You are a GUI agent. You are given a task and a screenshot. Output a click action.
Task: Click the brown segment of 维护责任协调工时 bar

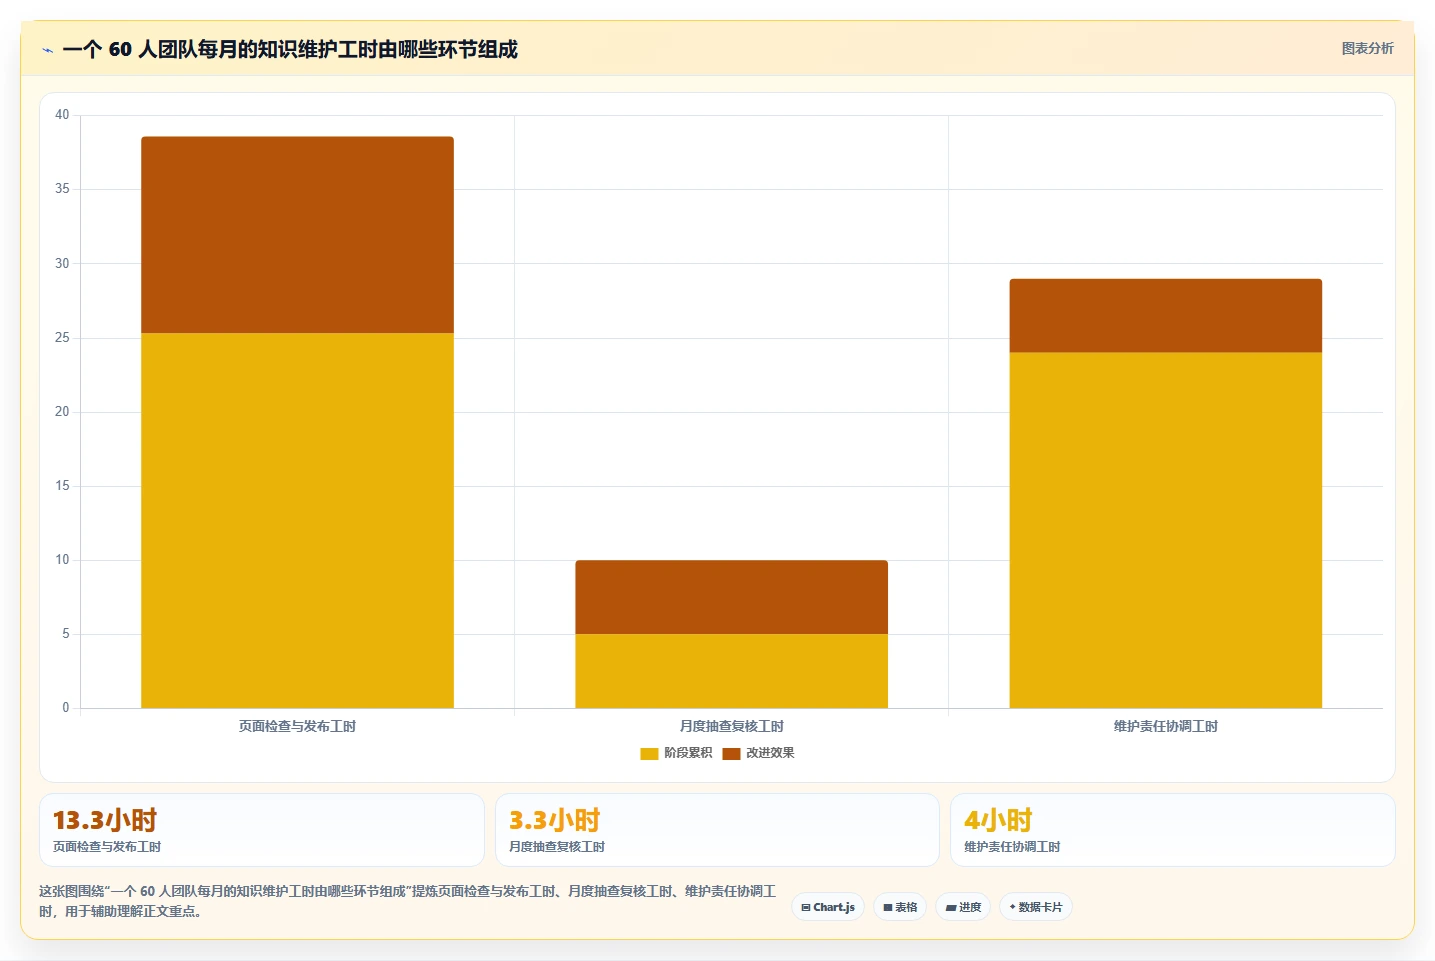[x=1165, y=316]
